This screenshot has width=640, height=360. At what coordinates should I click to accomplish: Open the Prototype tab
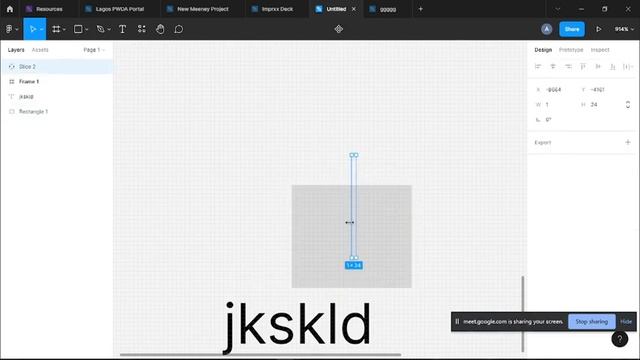click(x=571, y=50)
